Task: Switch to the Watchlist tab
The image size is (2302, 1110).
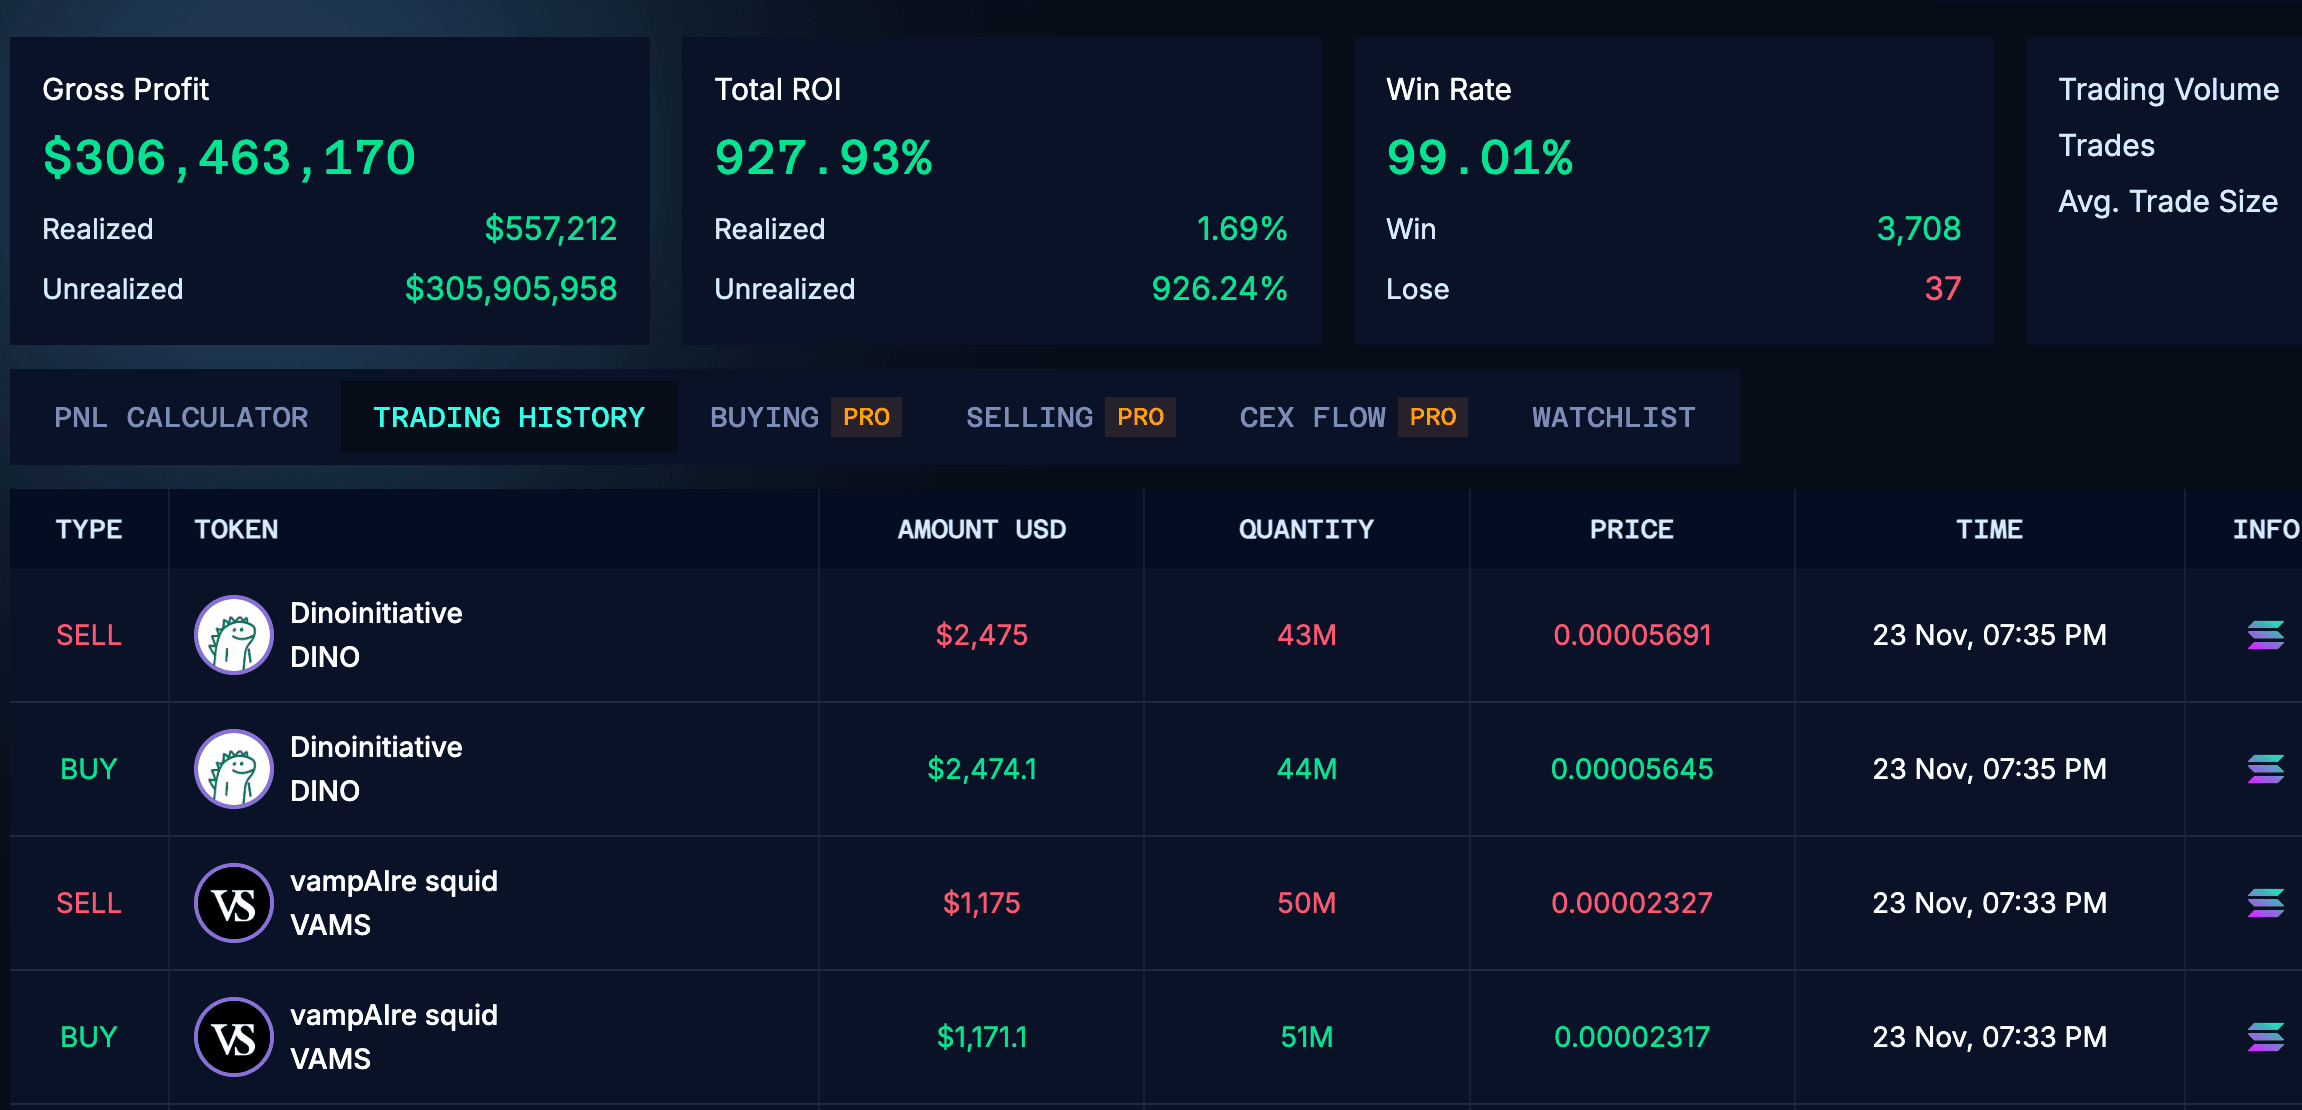Action: [x=1613, y=417]
